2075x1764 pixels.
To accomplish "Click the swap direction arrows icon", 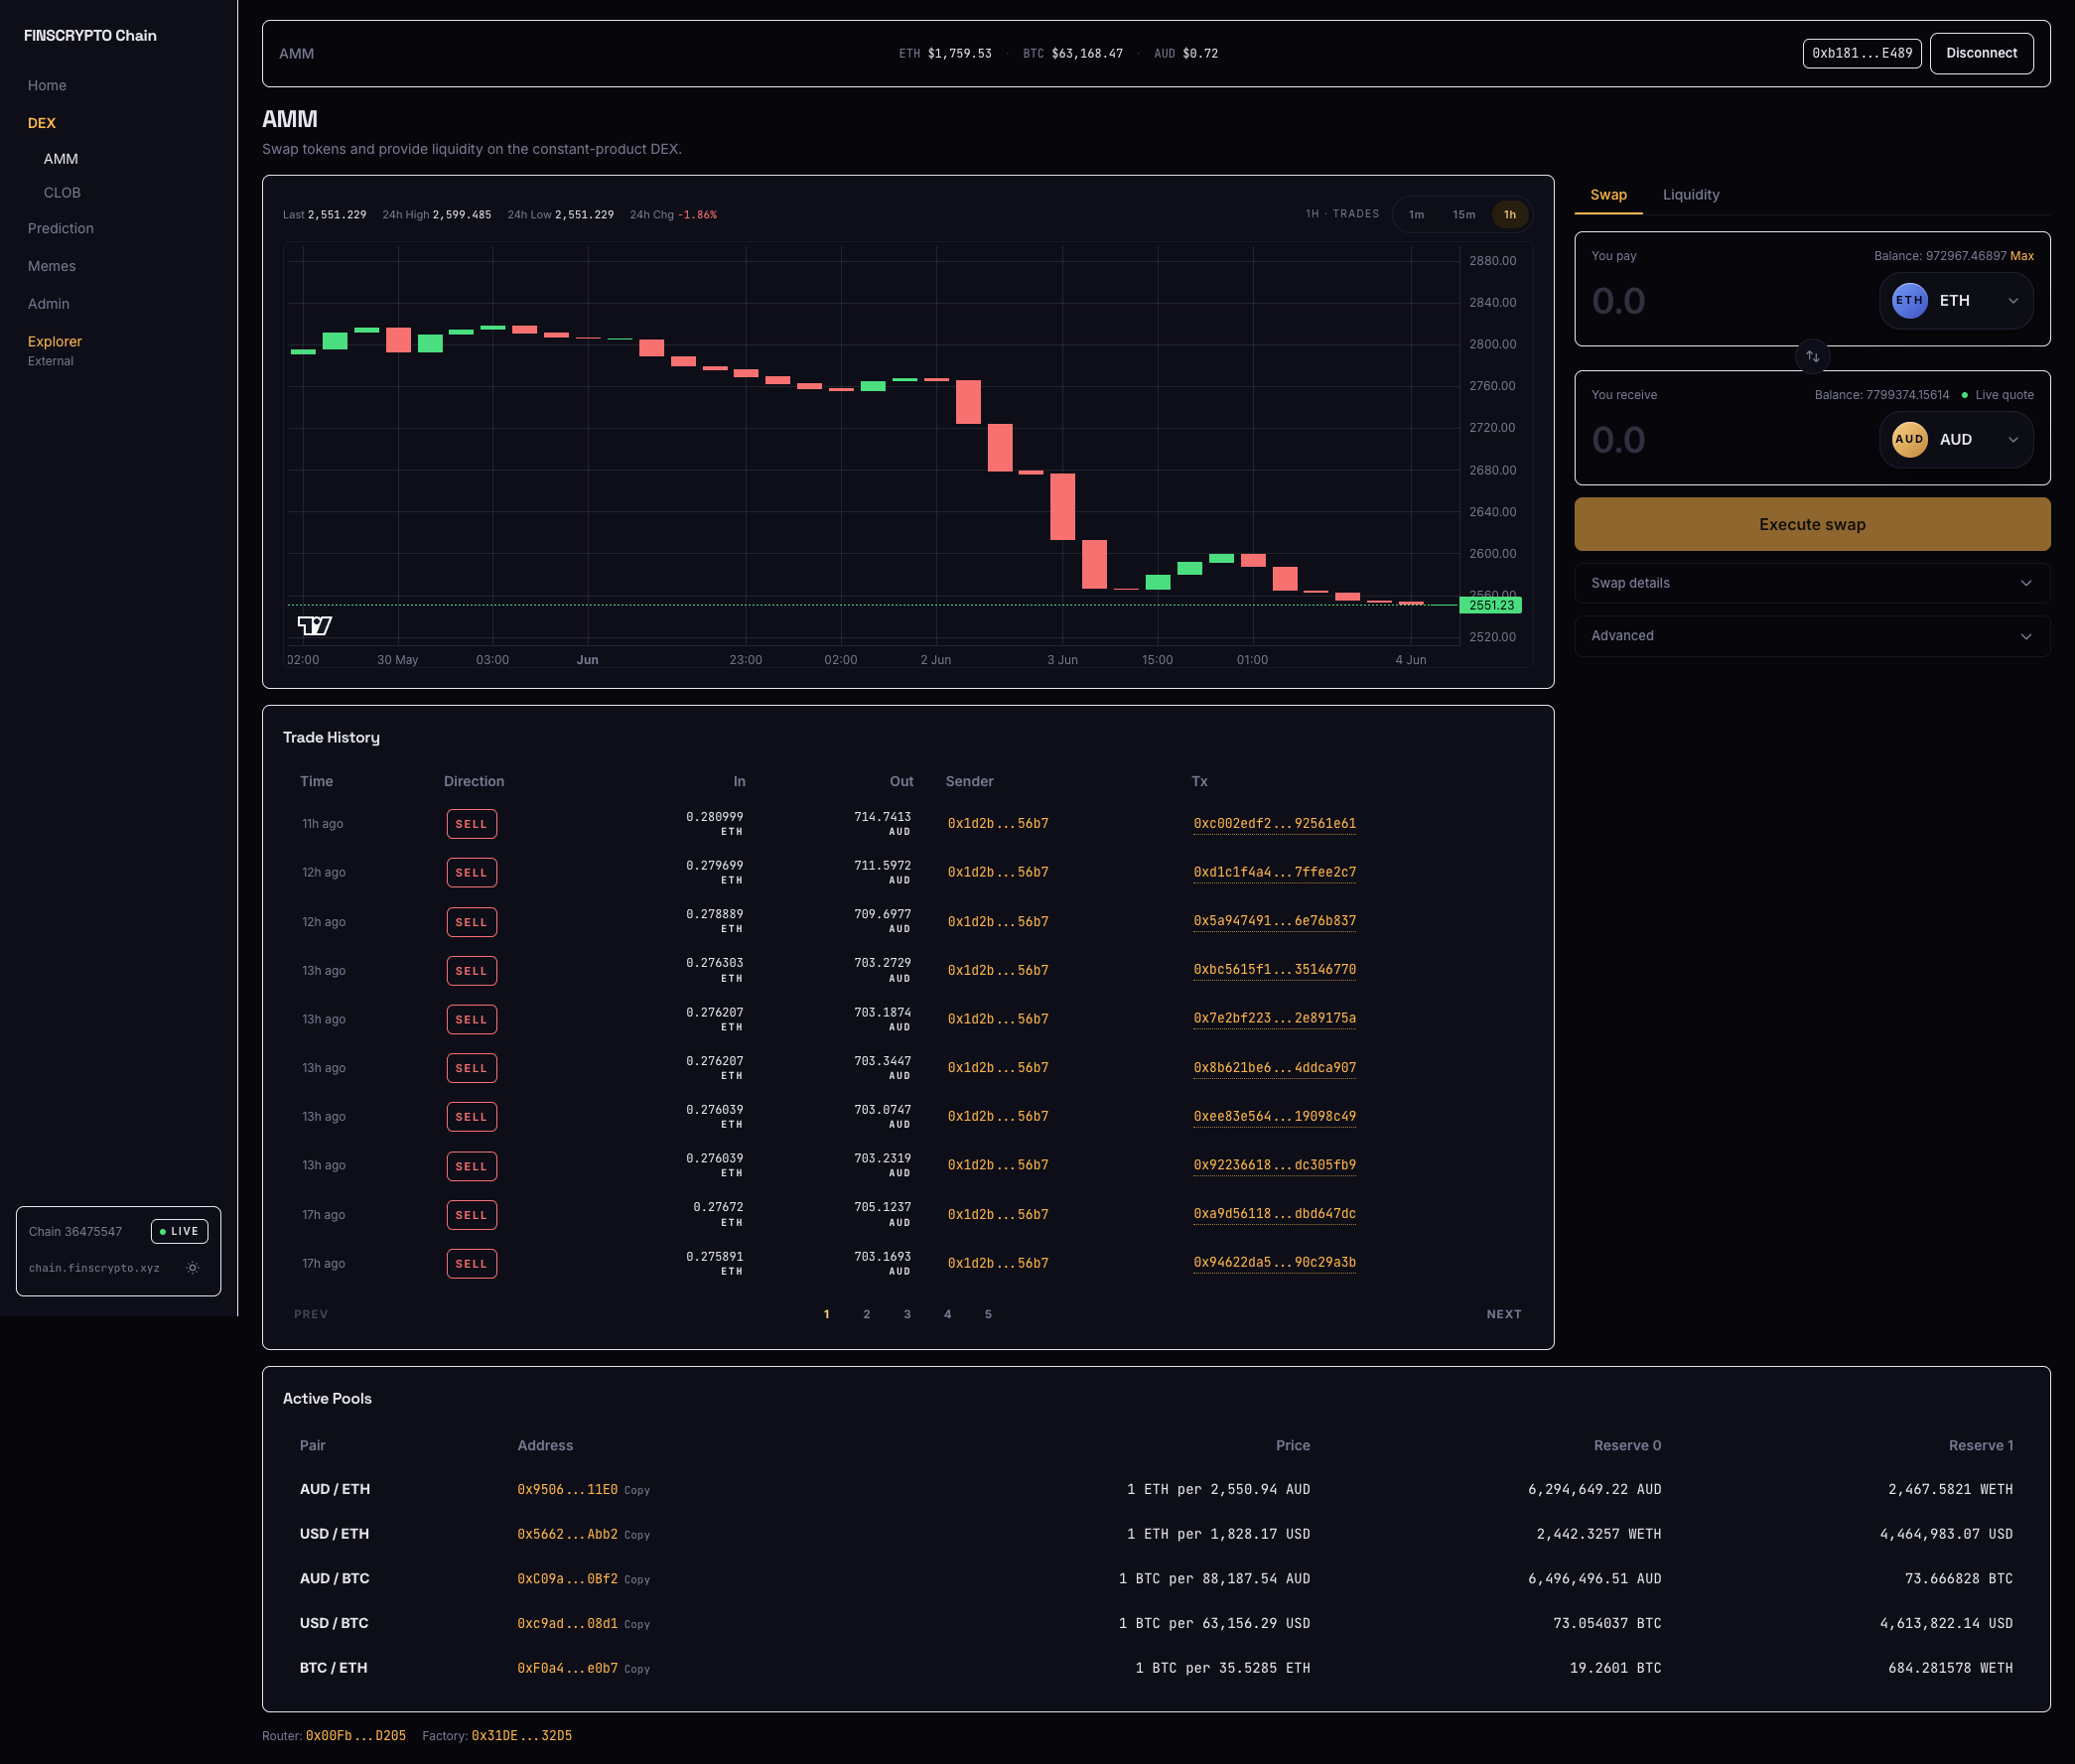I will click(x=1812, y=356).
